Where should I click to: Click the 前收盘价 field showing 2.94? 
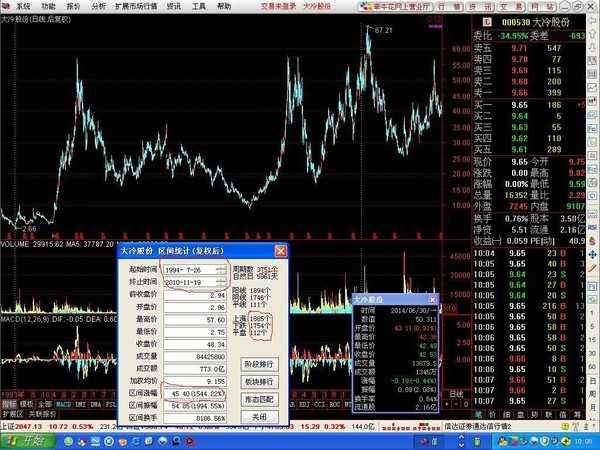click(195, 295)
